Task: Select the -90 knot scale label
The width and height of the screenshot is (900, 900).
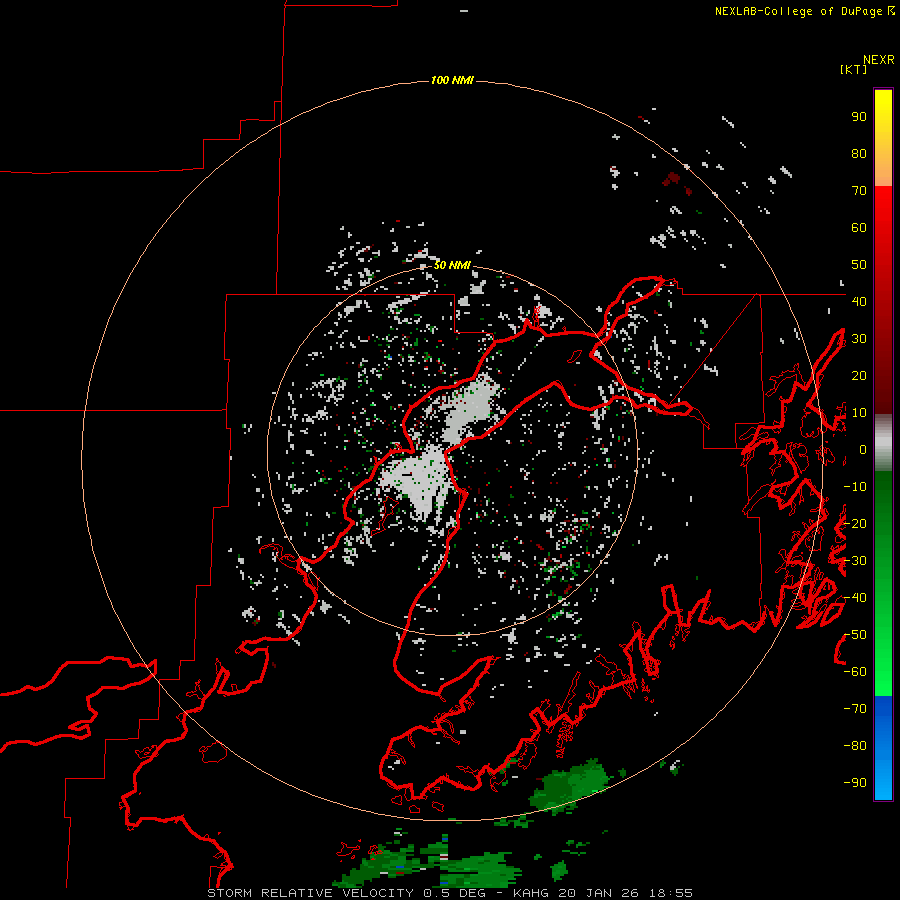Action: 855,783
